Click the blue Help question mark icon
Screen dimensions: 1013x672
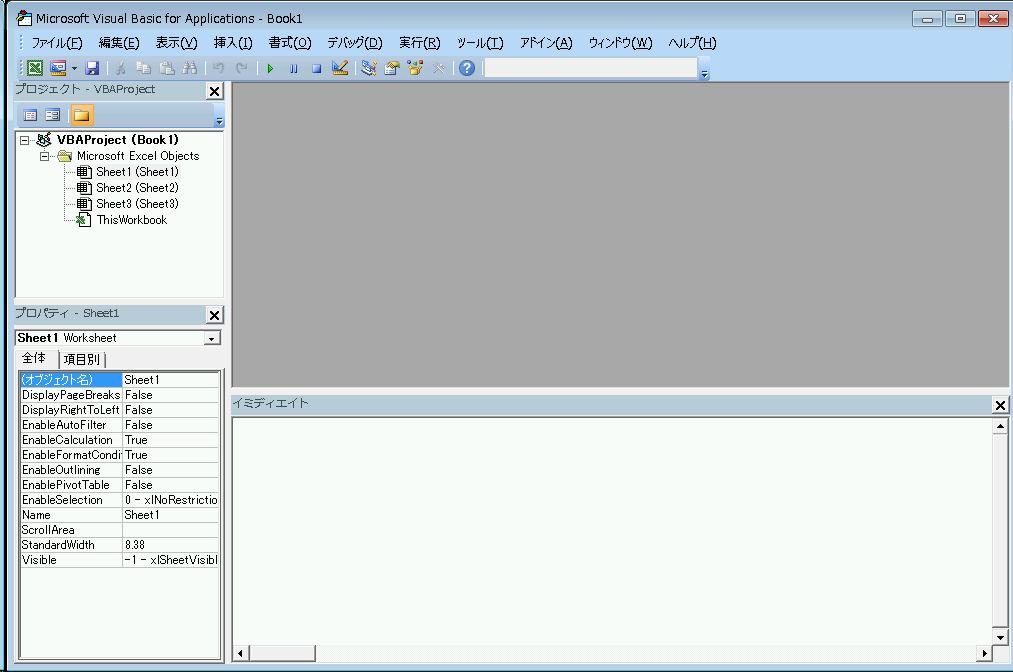pos(466,69)
